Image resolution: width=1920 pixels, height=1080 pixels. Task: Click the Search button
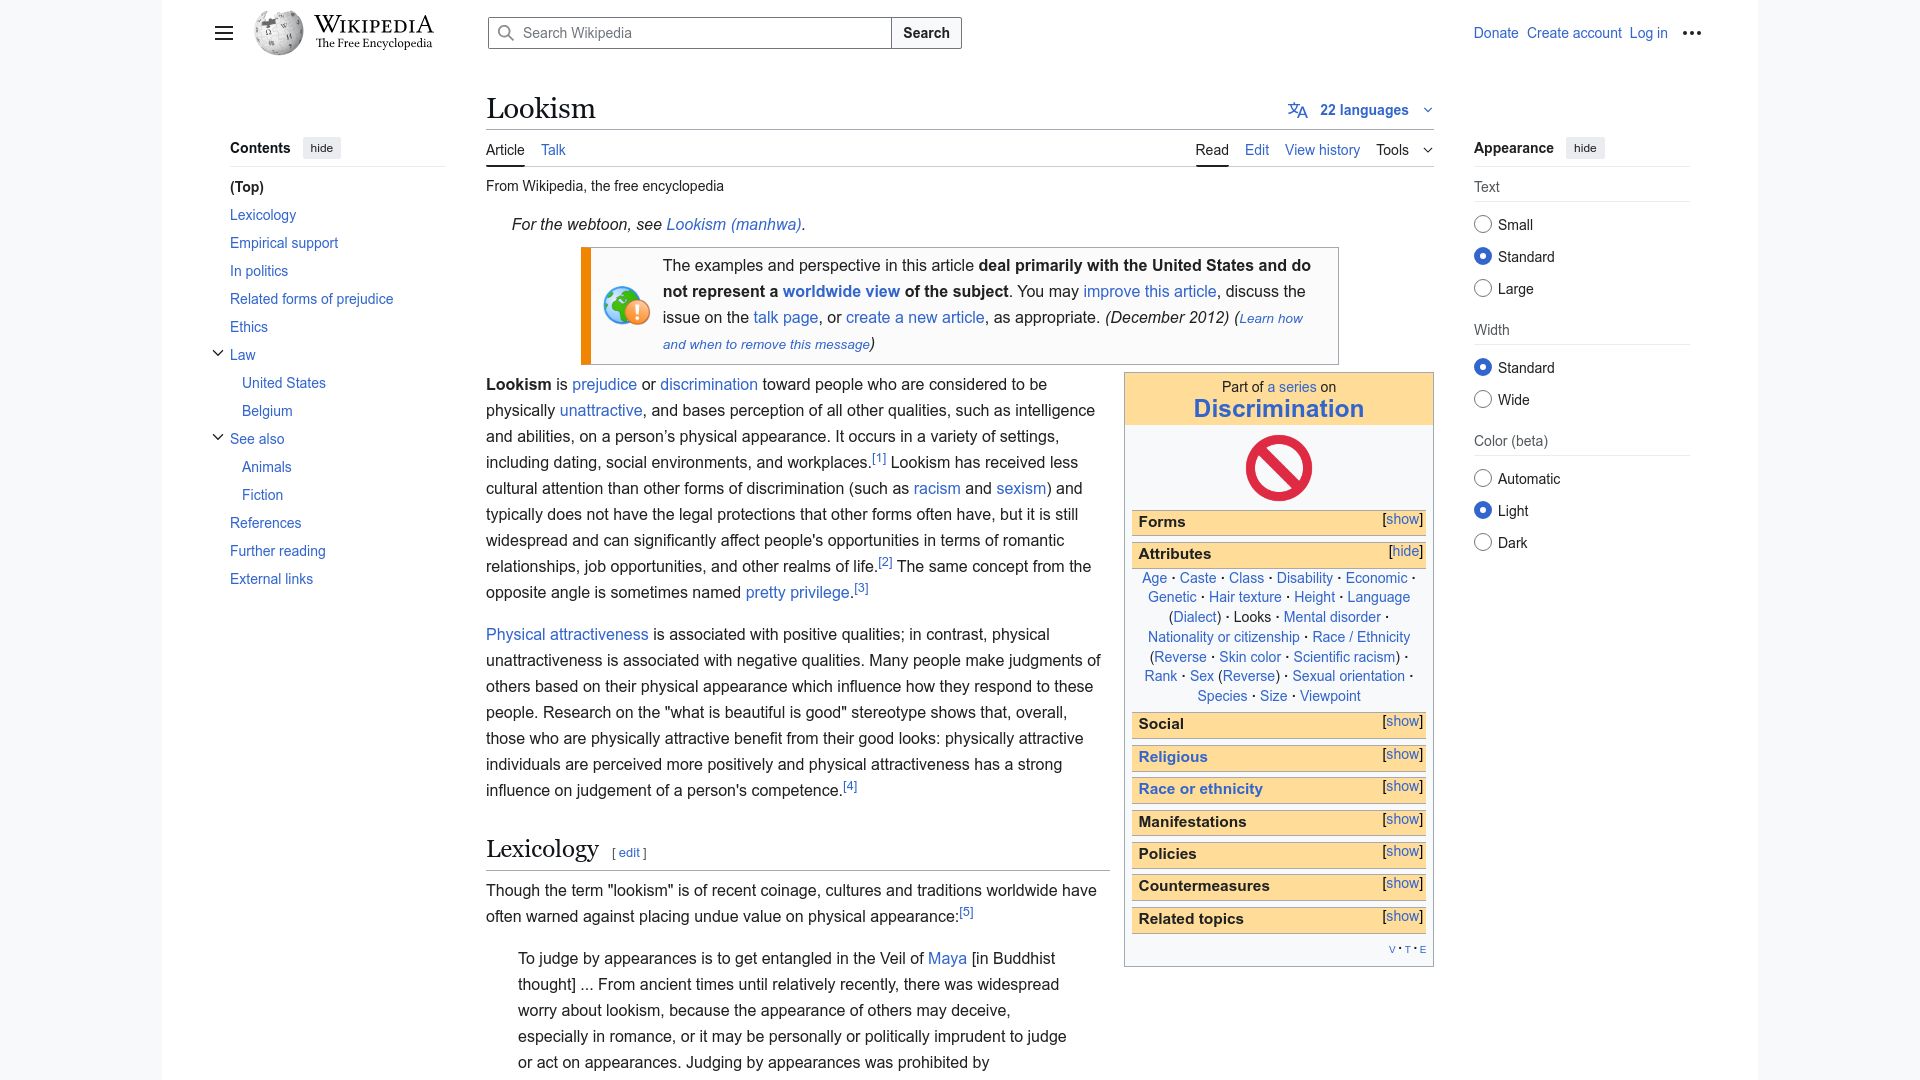926,33
